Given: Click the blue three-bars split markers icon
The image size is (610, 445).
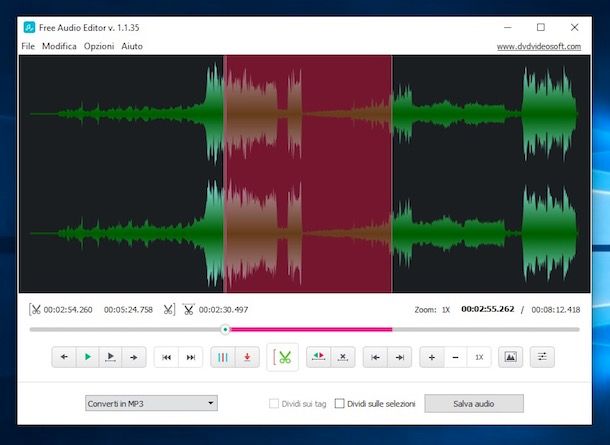Looking at the screenshot, I should (x=223, y=357).
